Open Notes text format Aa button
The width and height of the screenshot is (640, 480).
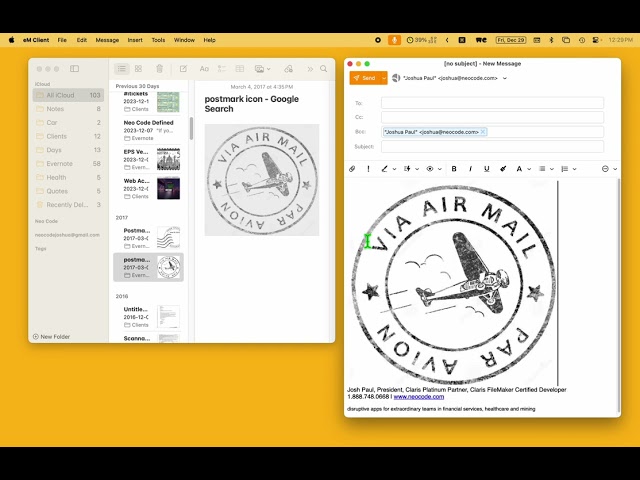pyautogui.click(x=204, y=69)
